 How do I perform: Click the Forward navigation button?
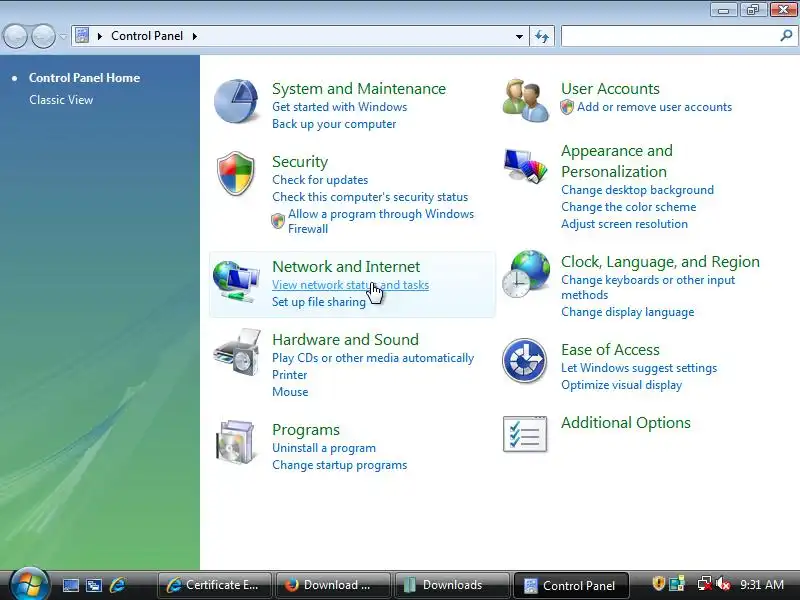point(43,36)
